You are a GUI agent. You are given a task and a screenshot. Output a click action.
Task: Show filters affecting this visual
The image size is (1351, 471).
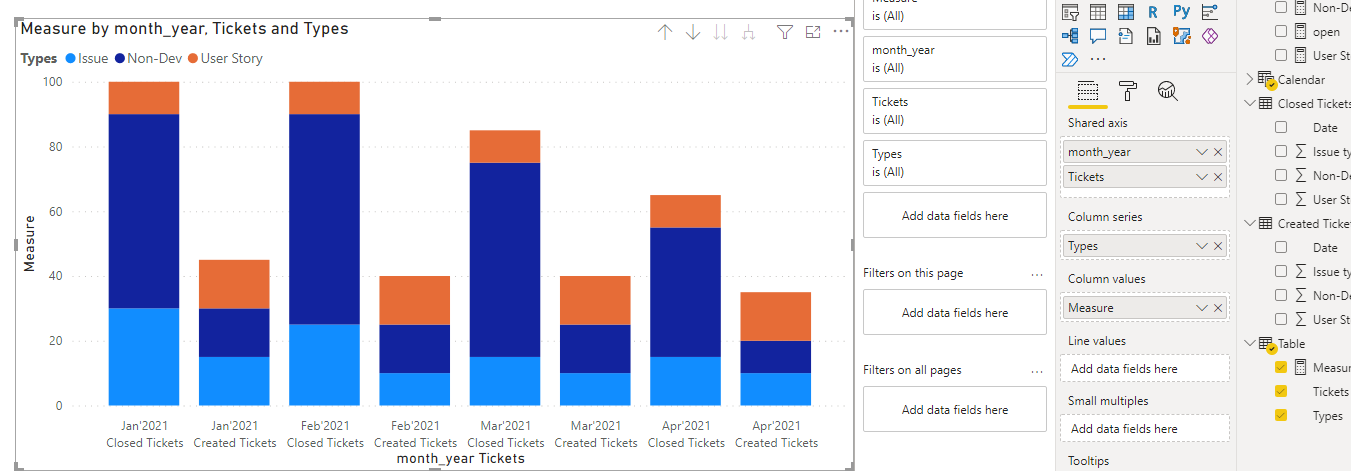coord(785,33)
